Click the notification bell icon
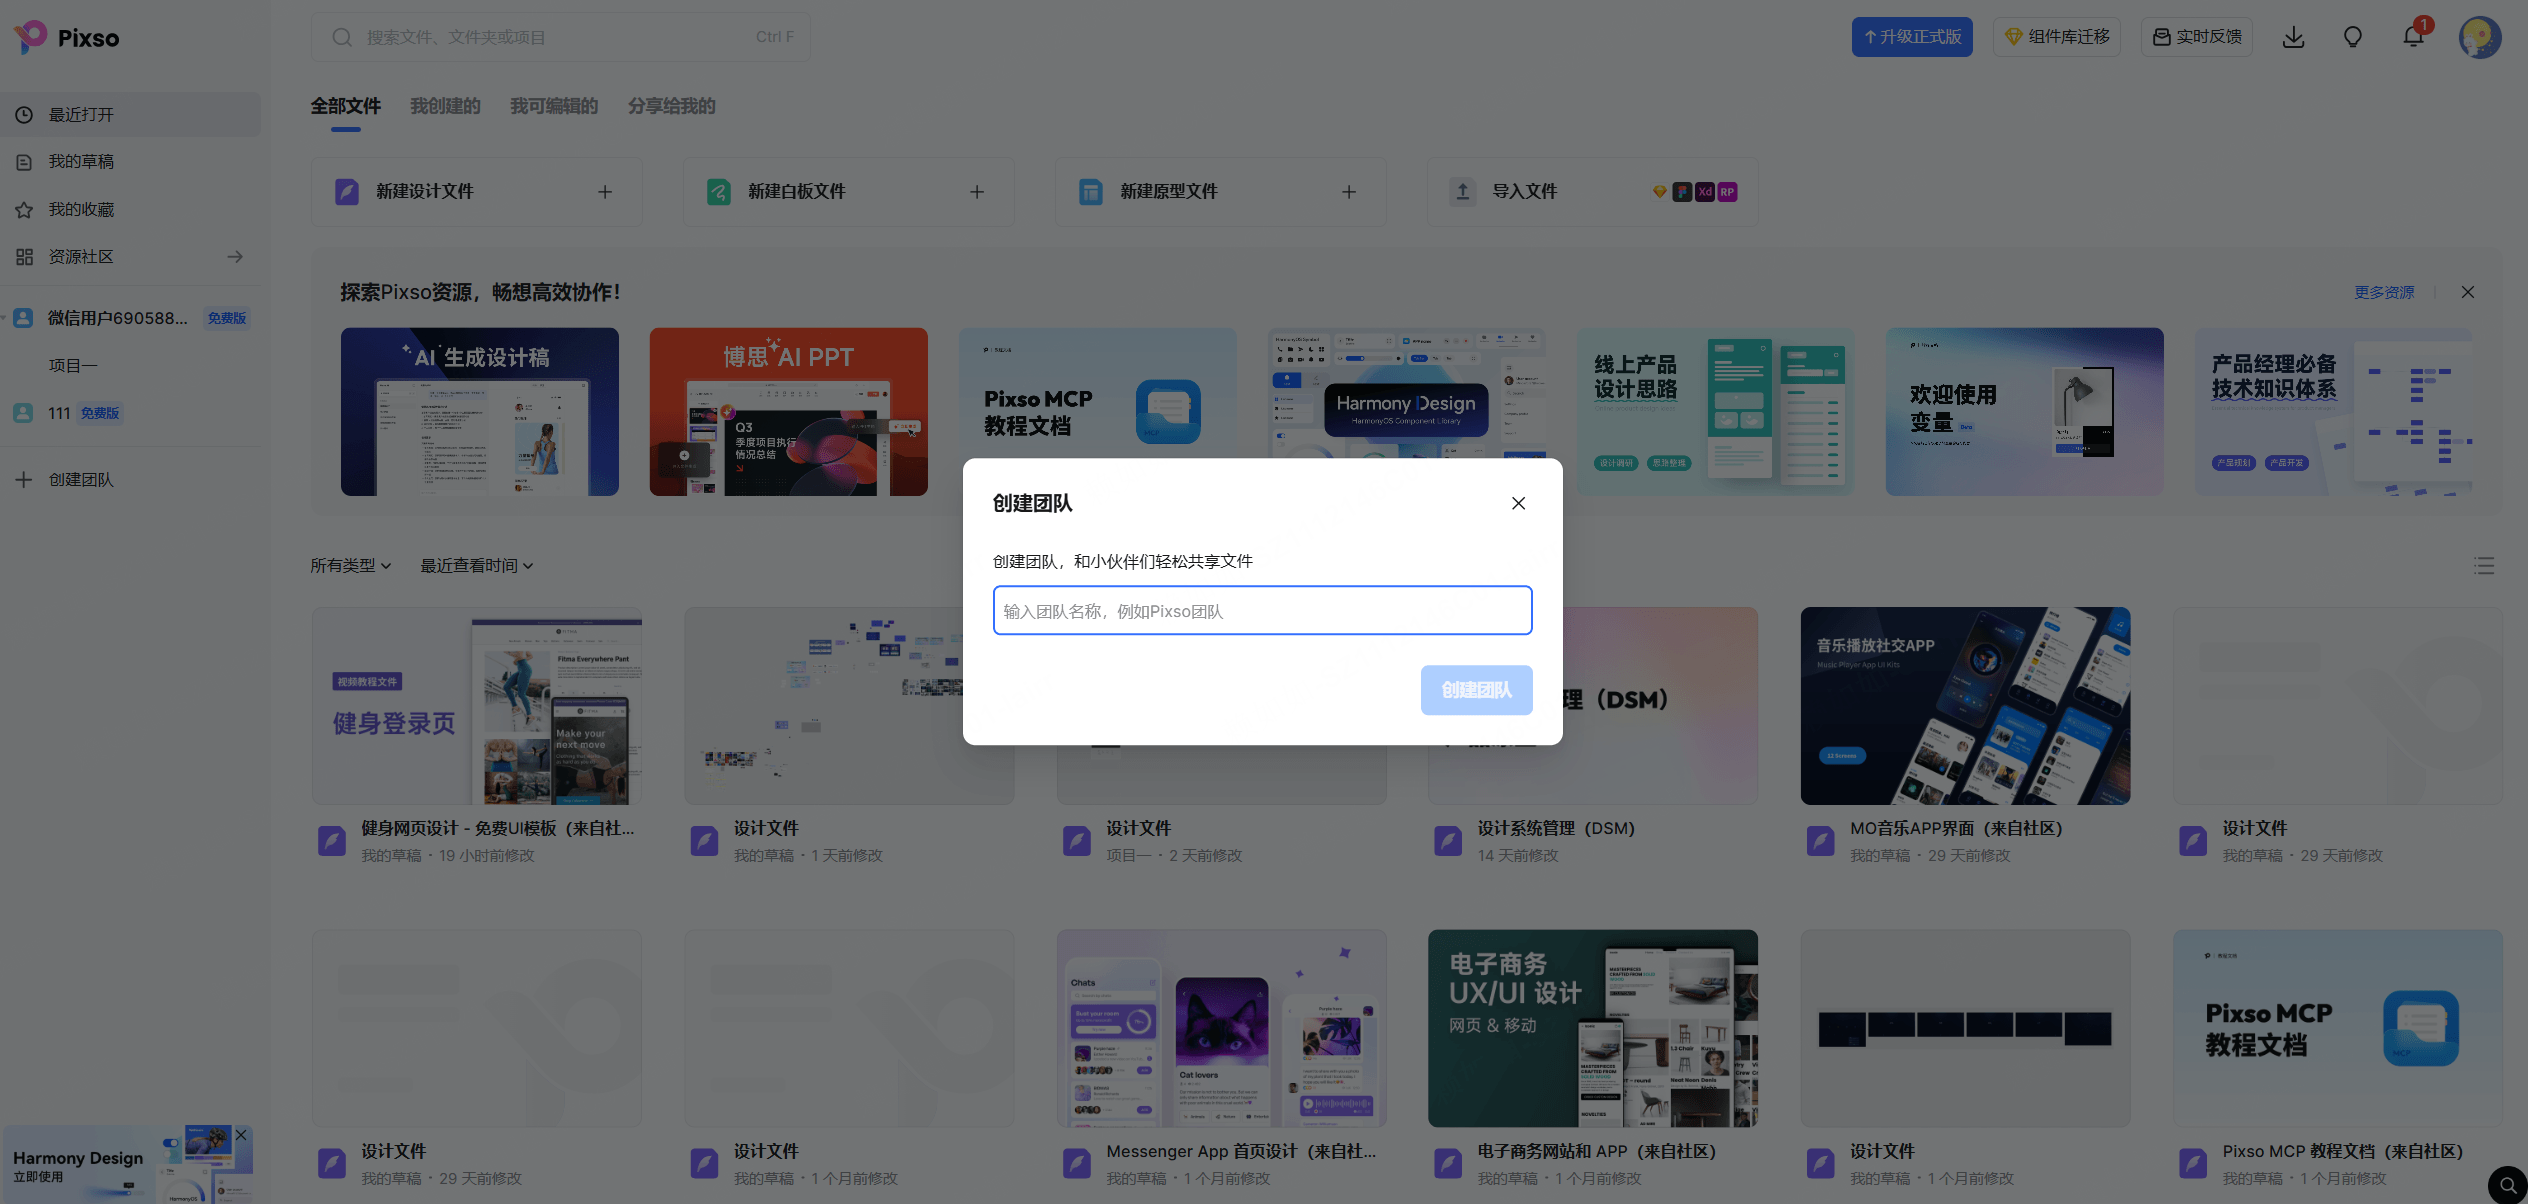This screenshot has height=1204, width=2528. [x=2413, y=37]
